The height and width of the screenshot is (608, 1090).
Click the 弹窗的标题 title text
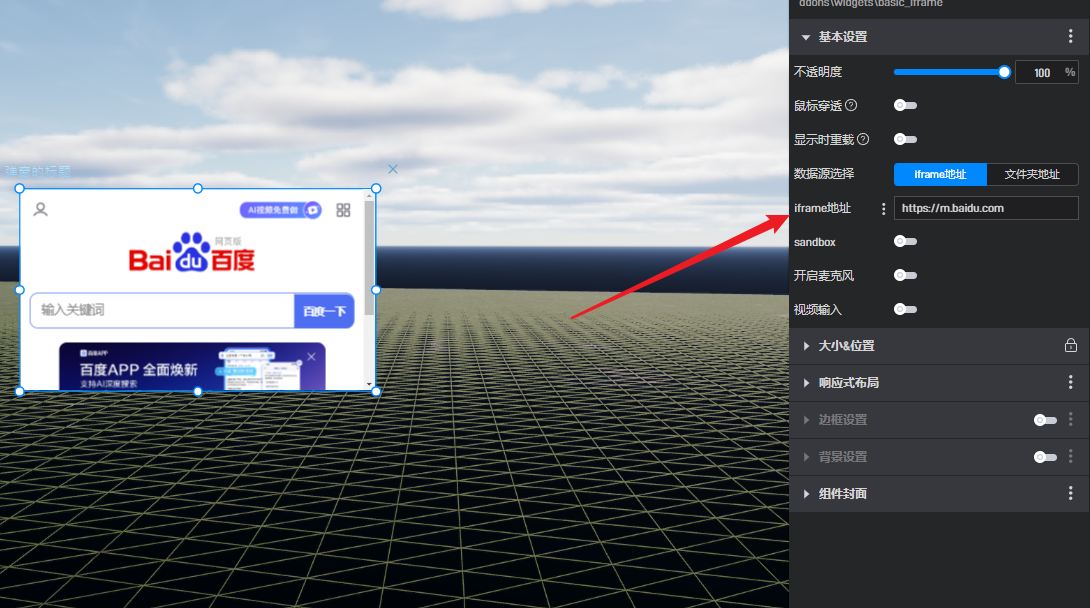(x=38, y=171)
